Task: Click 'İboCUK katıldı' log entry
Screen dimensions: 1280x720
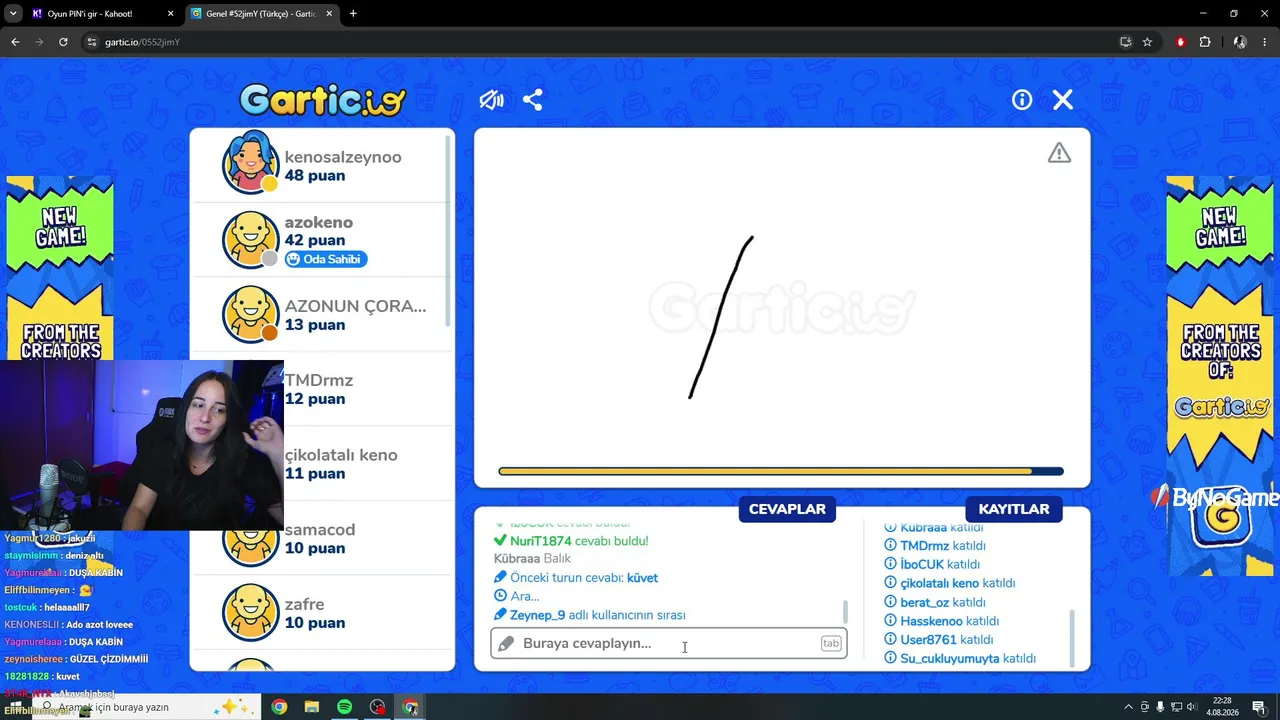Action: (932, 564)
